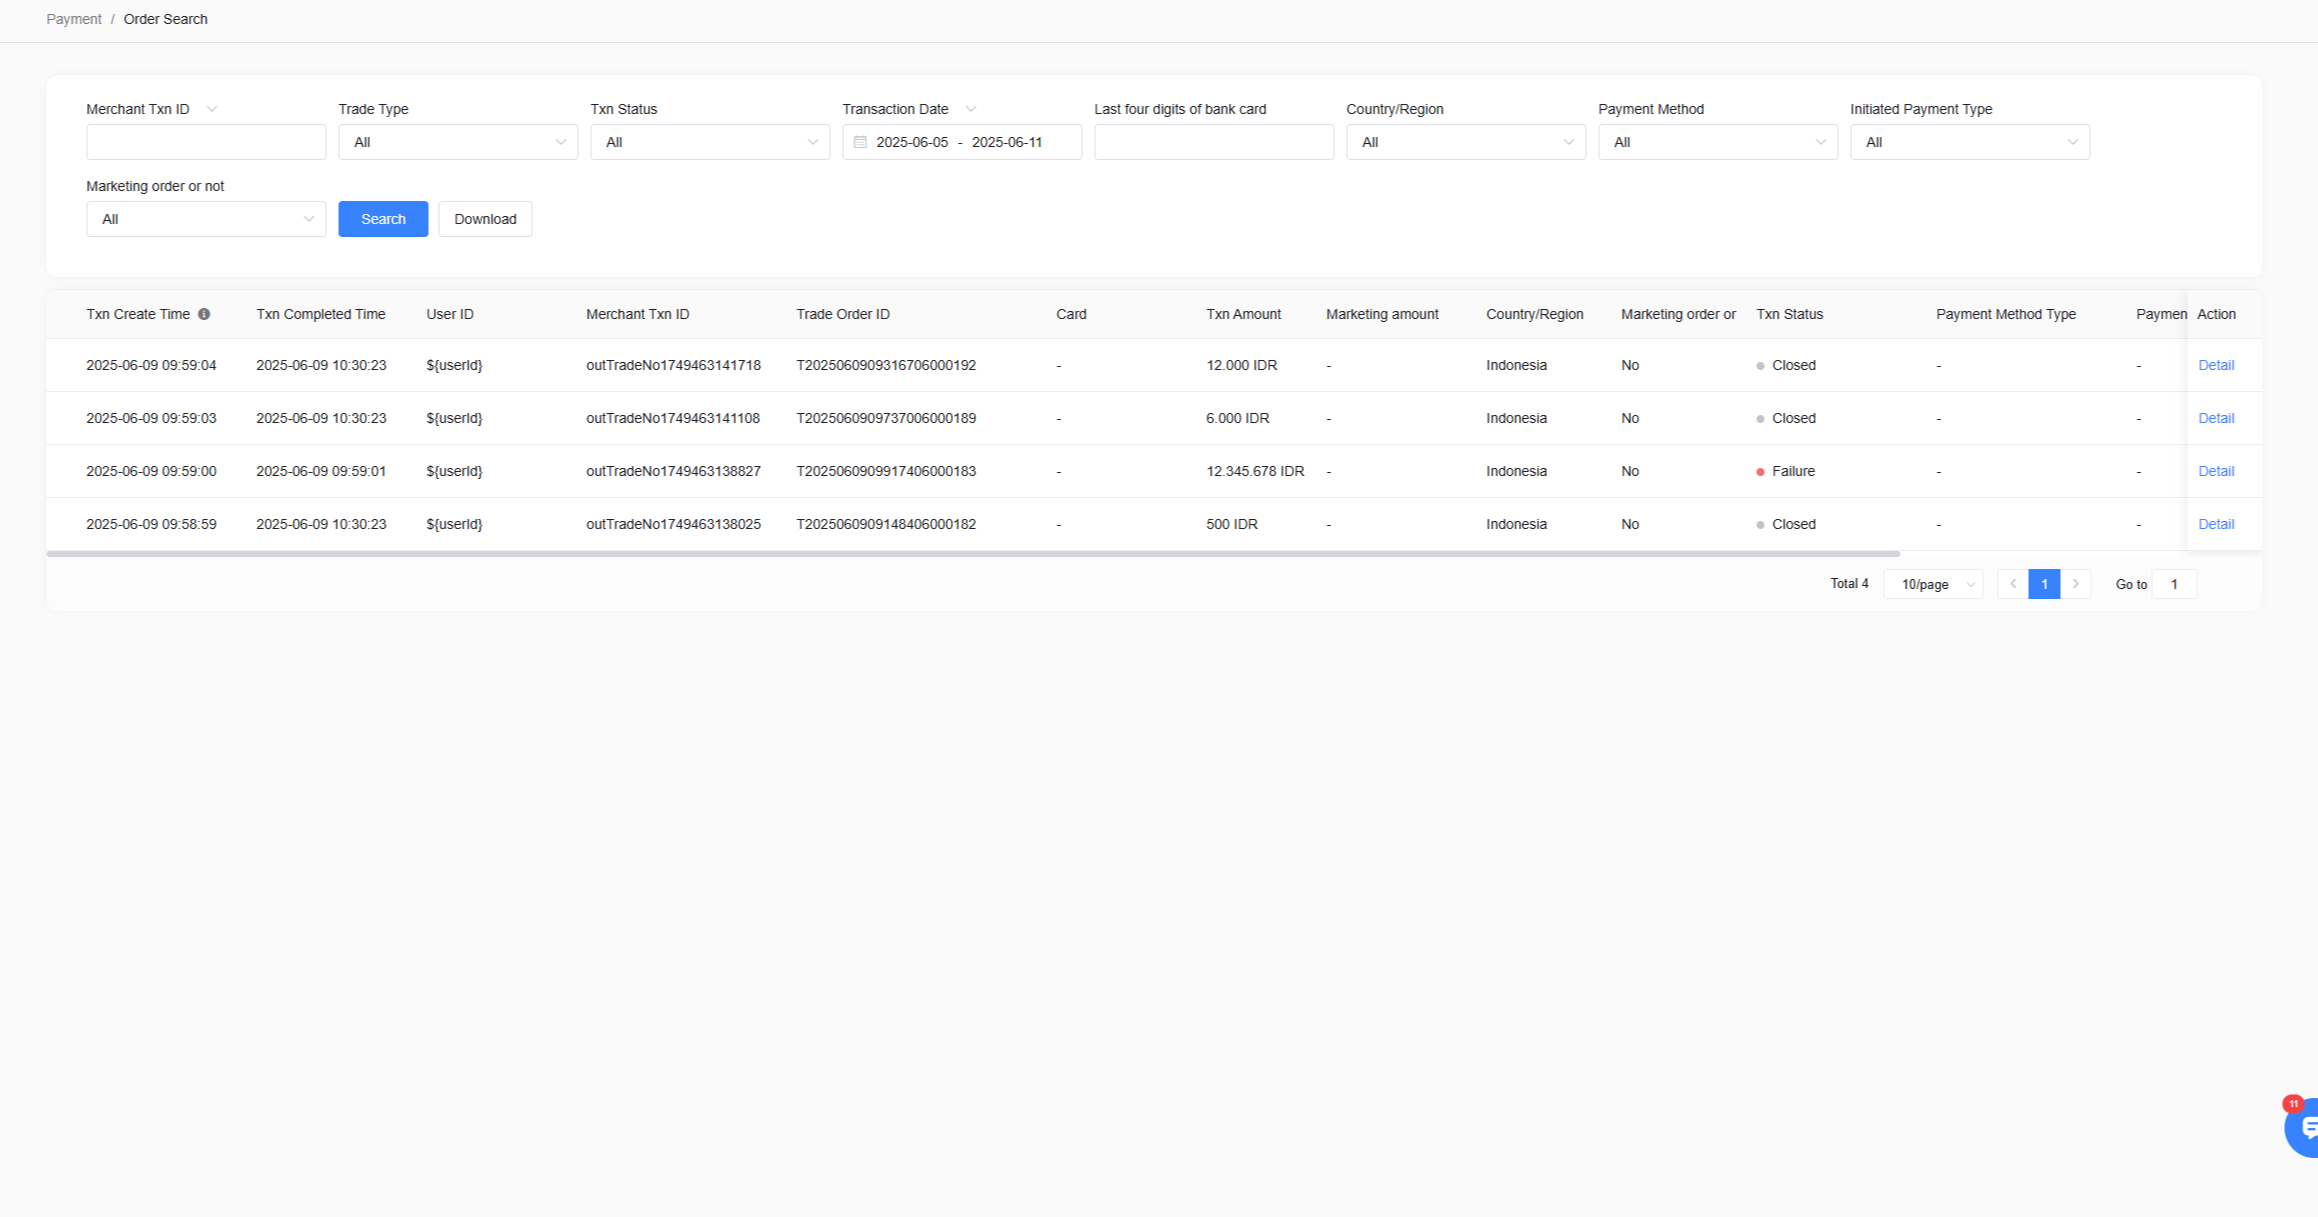Open the Payment Method dropdown
The image size is (2318, 1217).
click(1718, 142)
